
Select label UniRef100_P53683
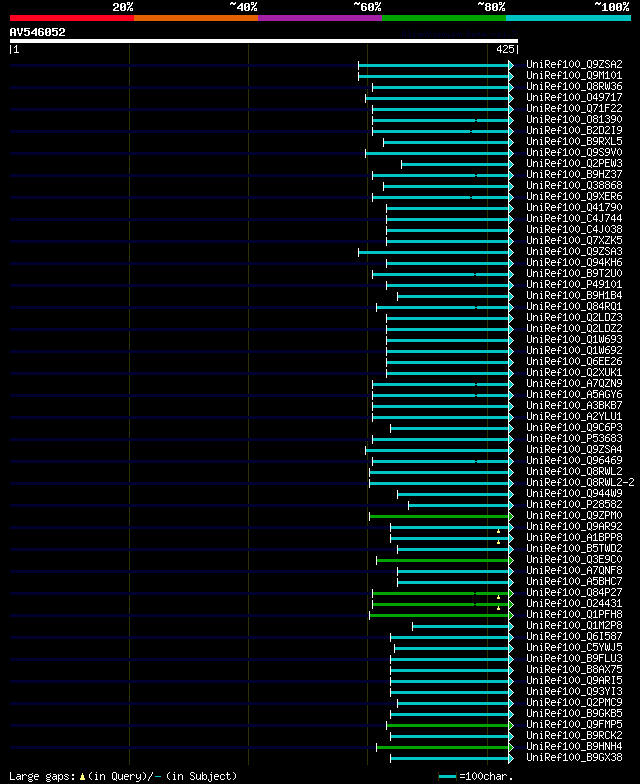click(574, 438)
